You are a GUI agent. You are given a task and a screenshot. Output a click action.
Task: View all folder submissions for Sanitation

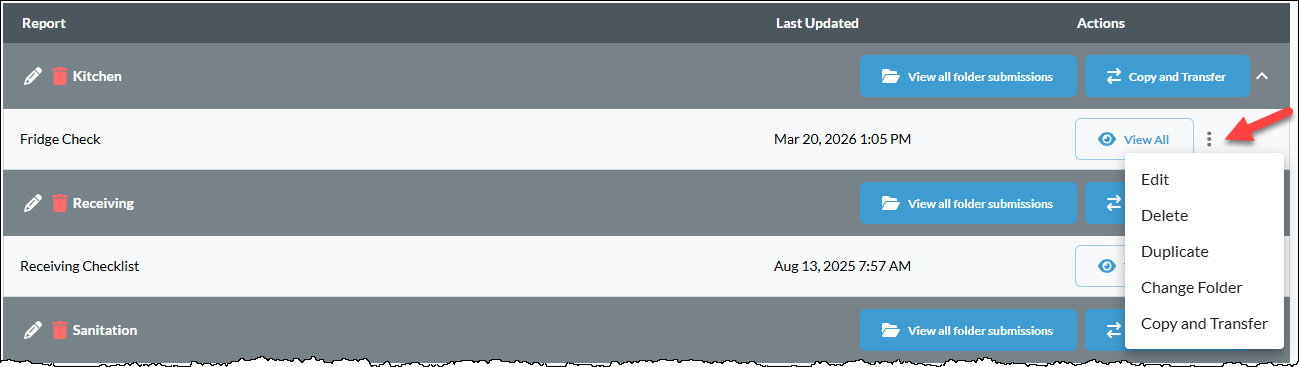pyautogui.click(x=968, y=330)
